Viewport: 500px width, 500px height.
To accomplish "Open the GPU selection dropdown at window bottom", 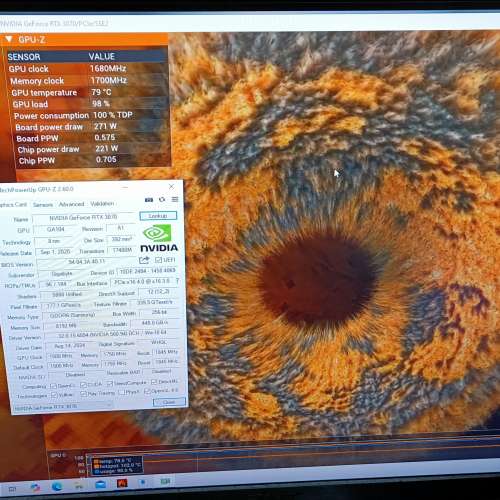I will [63, 407].
